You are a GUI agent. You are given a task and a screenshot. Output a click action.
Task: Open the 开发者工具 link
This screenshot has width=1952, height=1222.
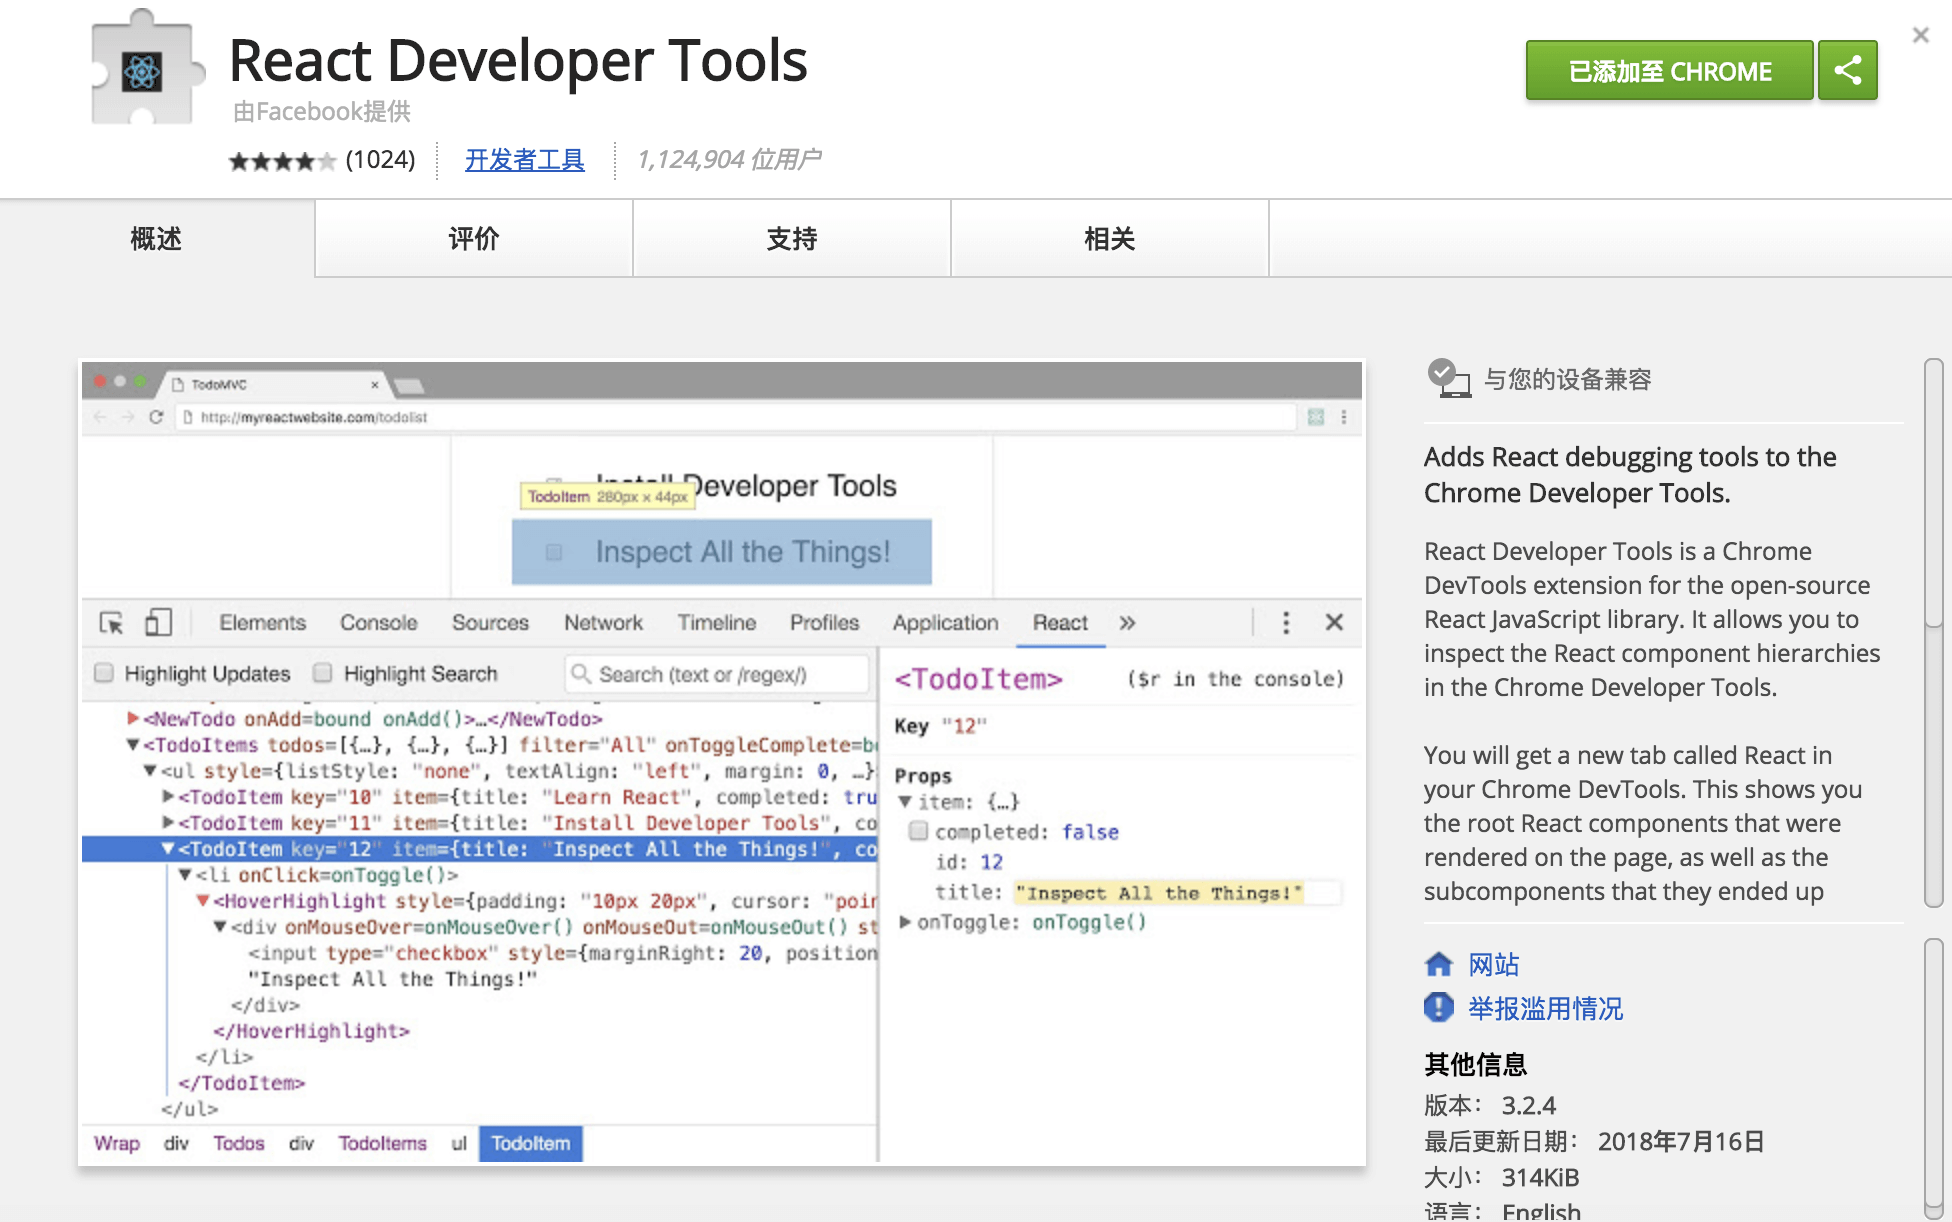[524, 159]
